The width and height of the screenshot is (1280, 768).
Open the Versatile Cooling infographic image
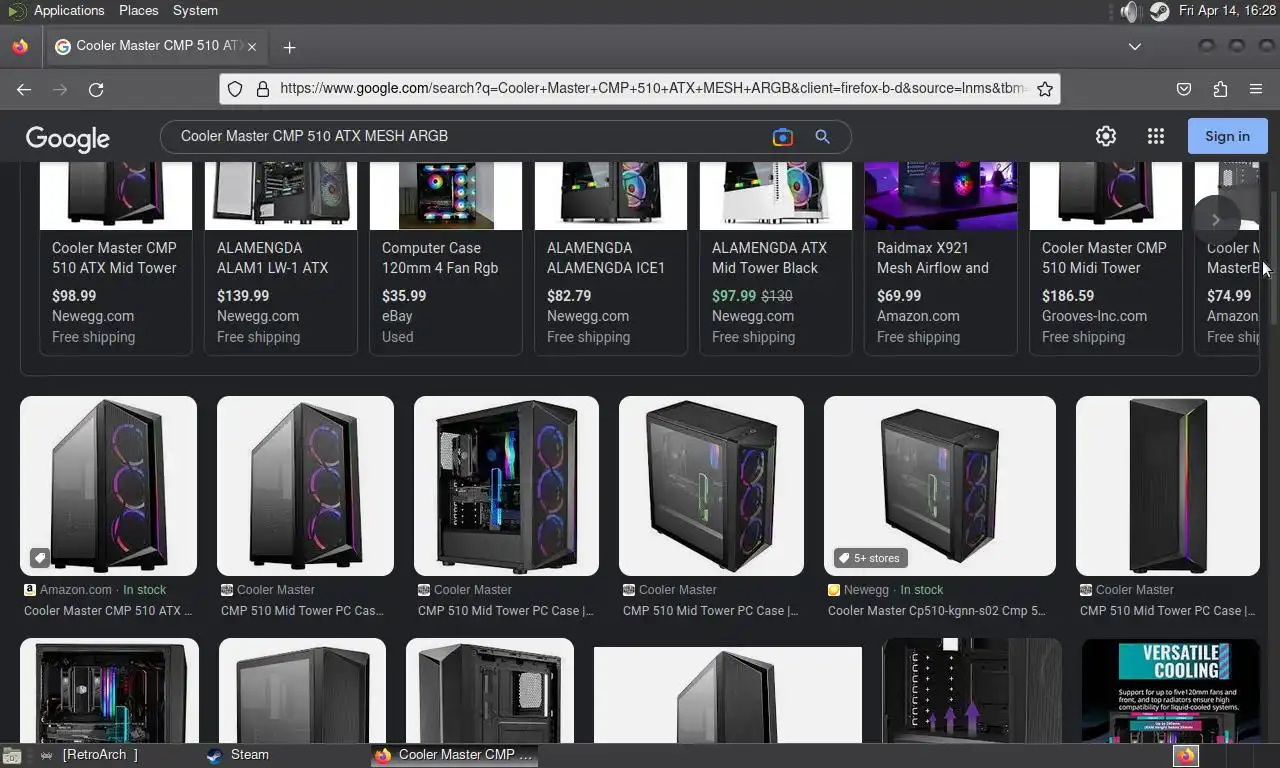coord(1170,691)
